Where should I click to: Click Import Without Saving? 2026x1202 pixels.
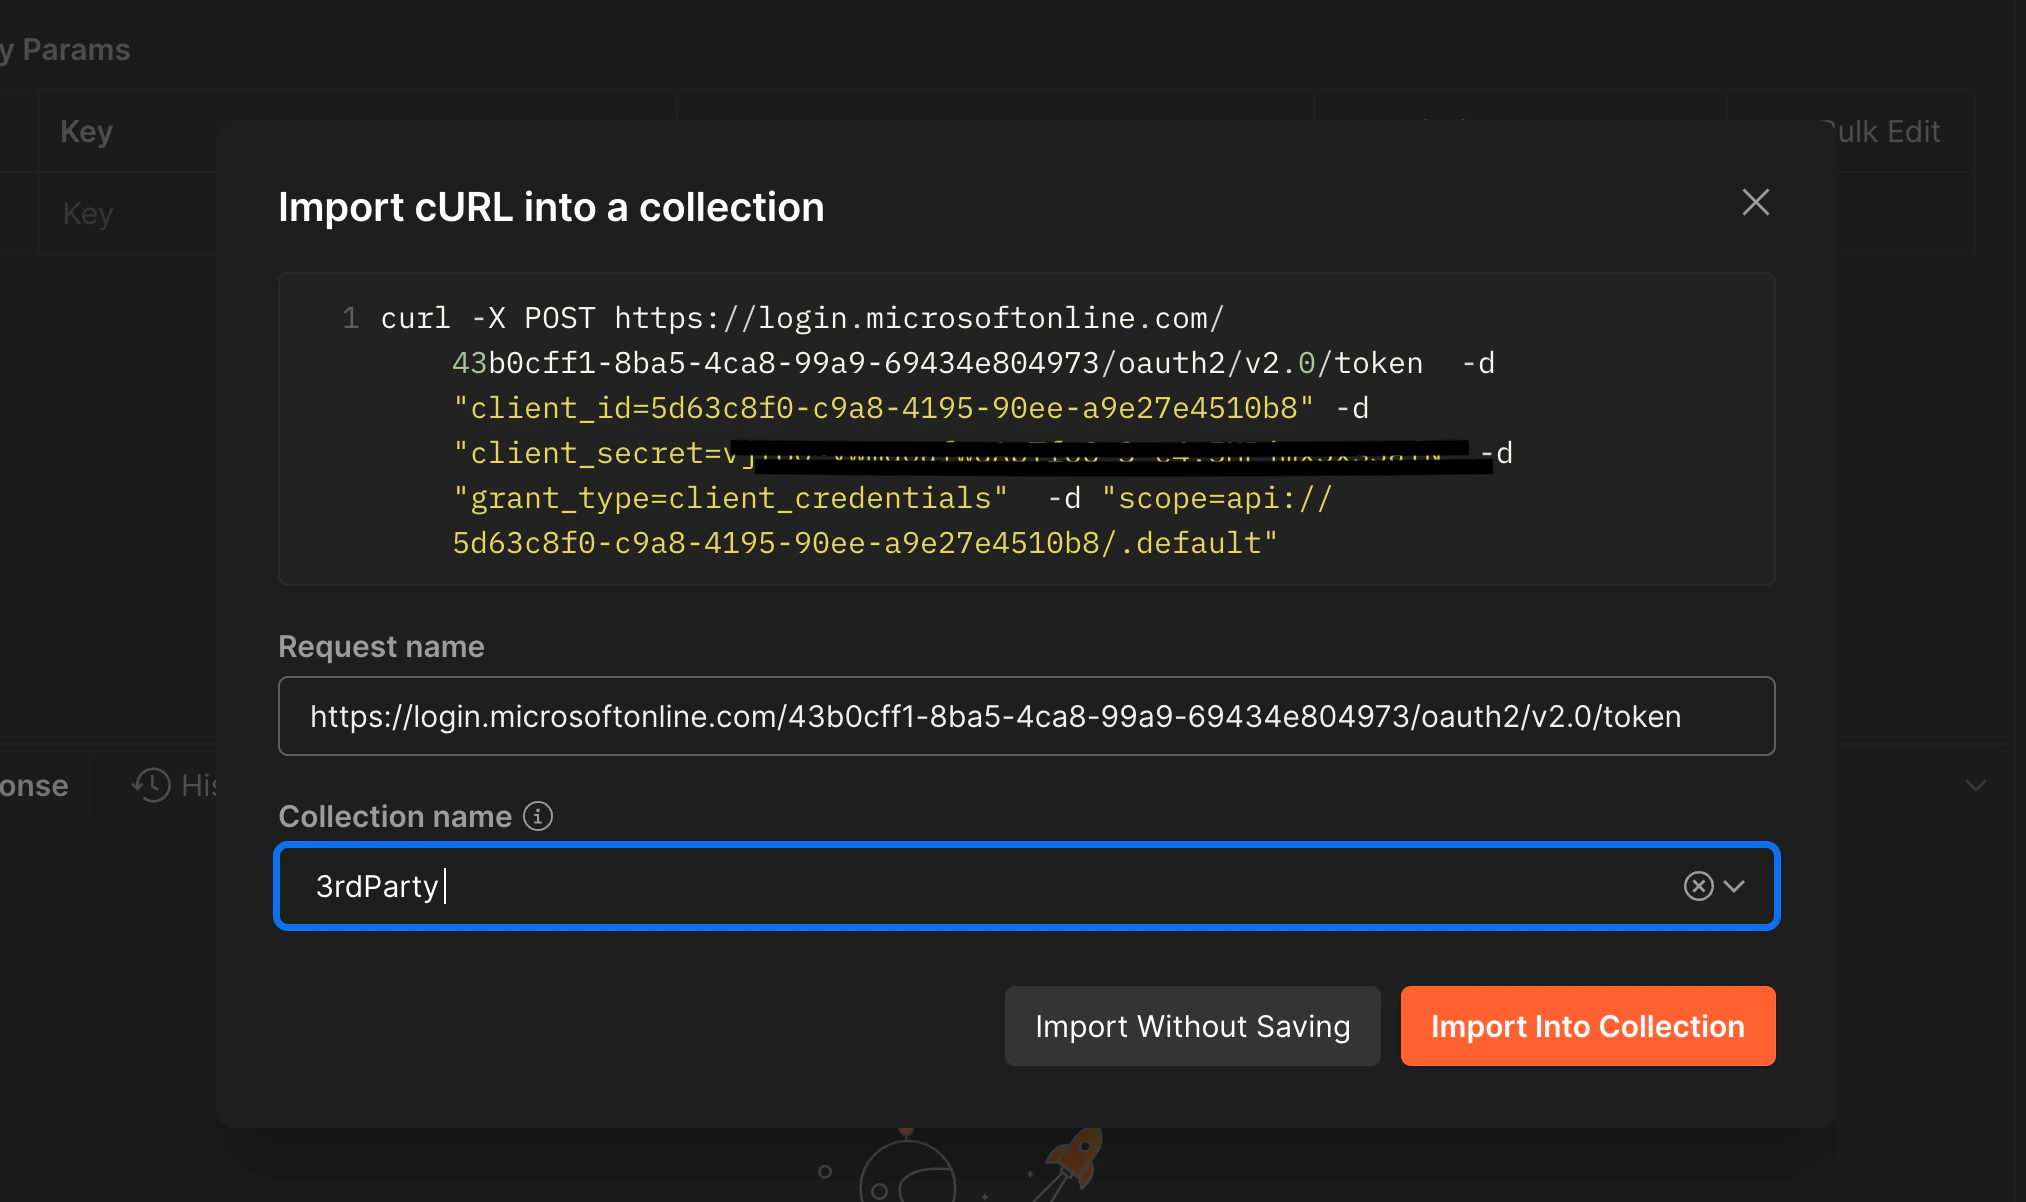(x=1192, y=1026)
